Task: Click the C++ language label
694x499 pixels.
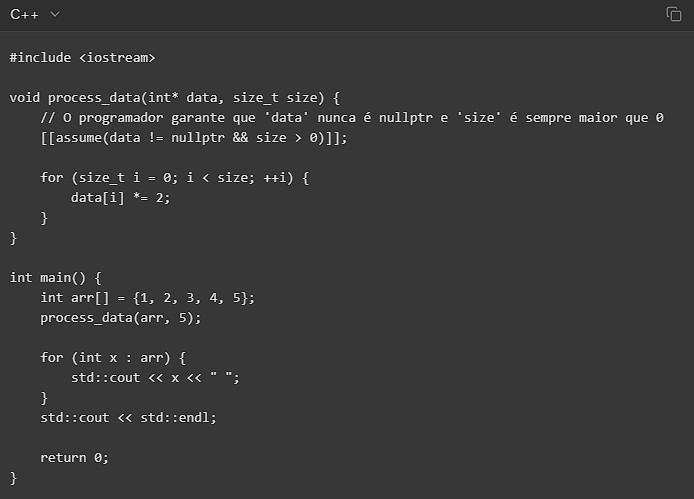Action: pyautogui.click(x=25, y=14)
